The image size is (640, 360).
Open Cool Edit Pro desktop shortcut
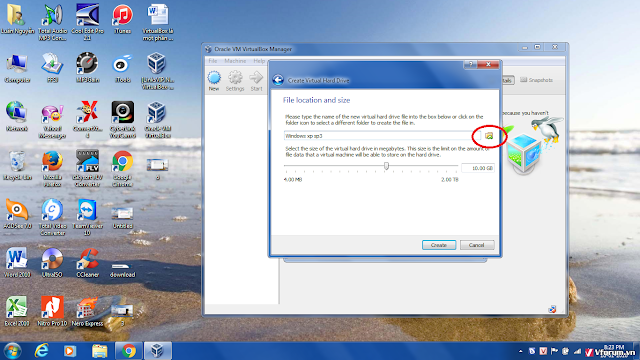[x=87, y=22]
